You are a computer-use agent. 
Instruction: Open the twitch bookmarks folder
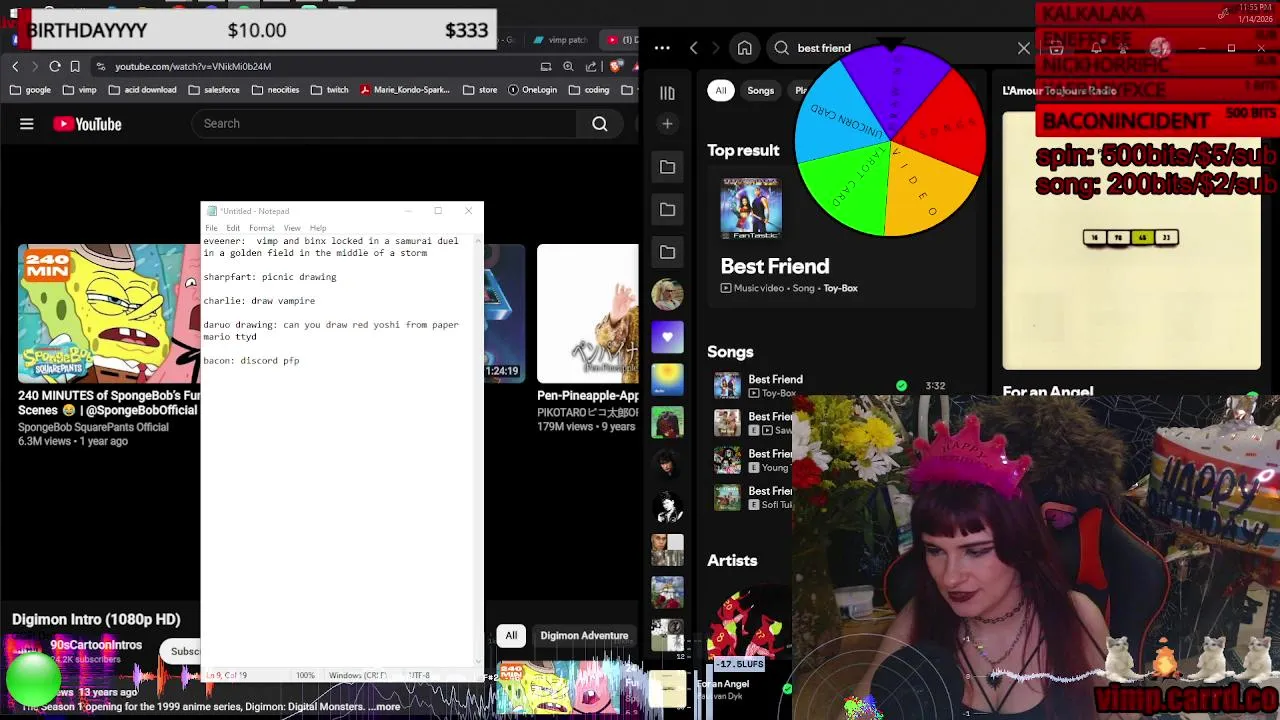(330, 89)
